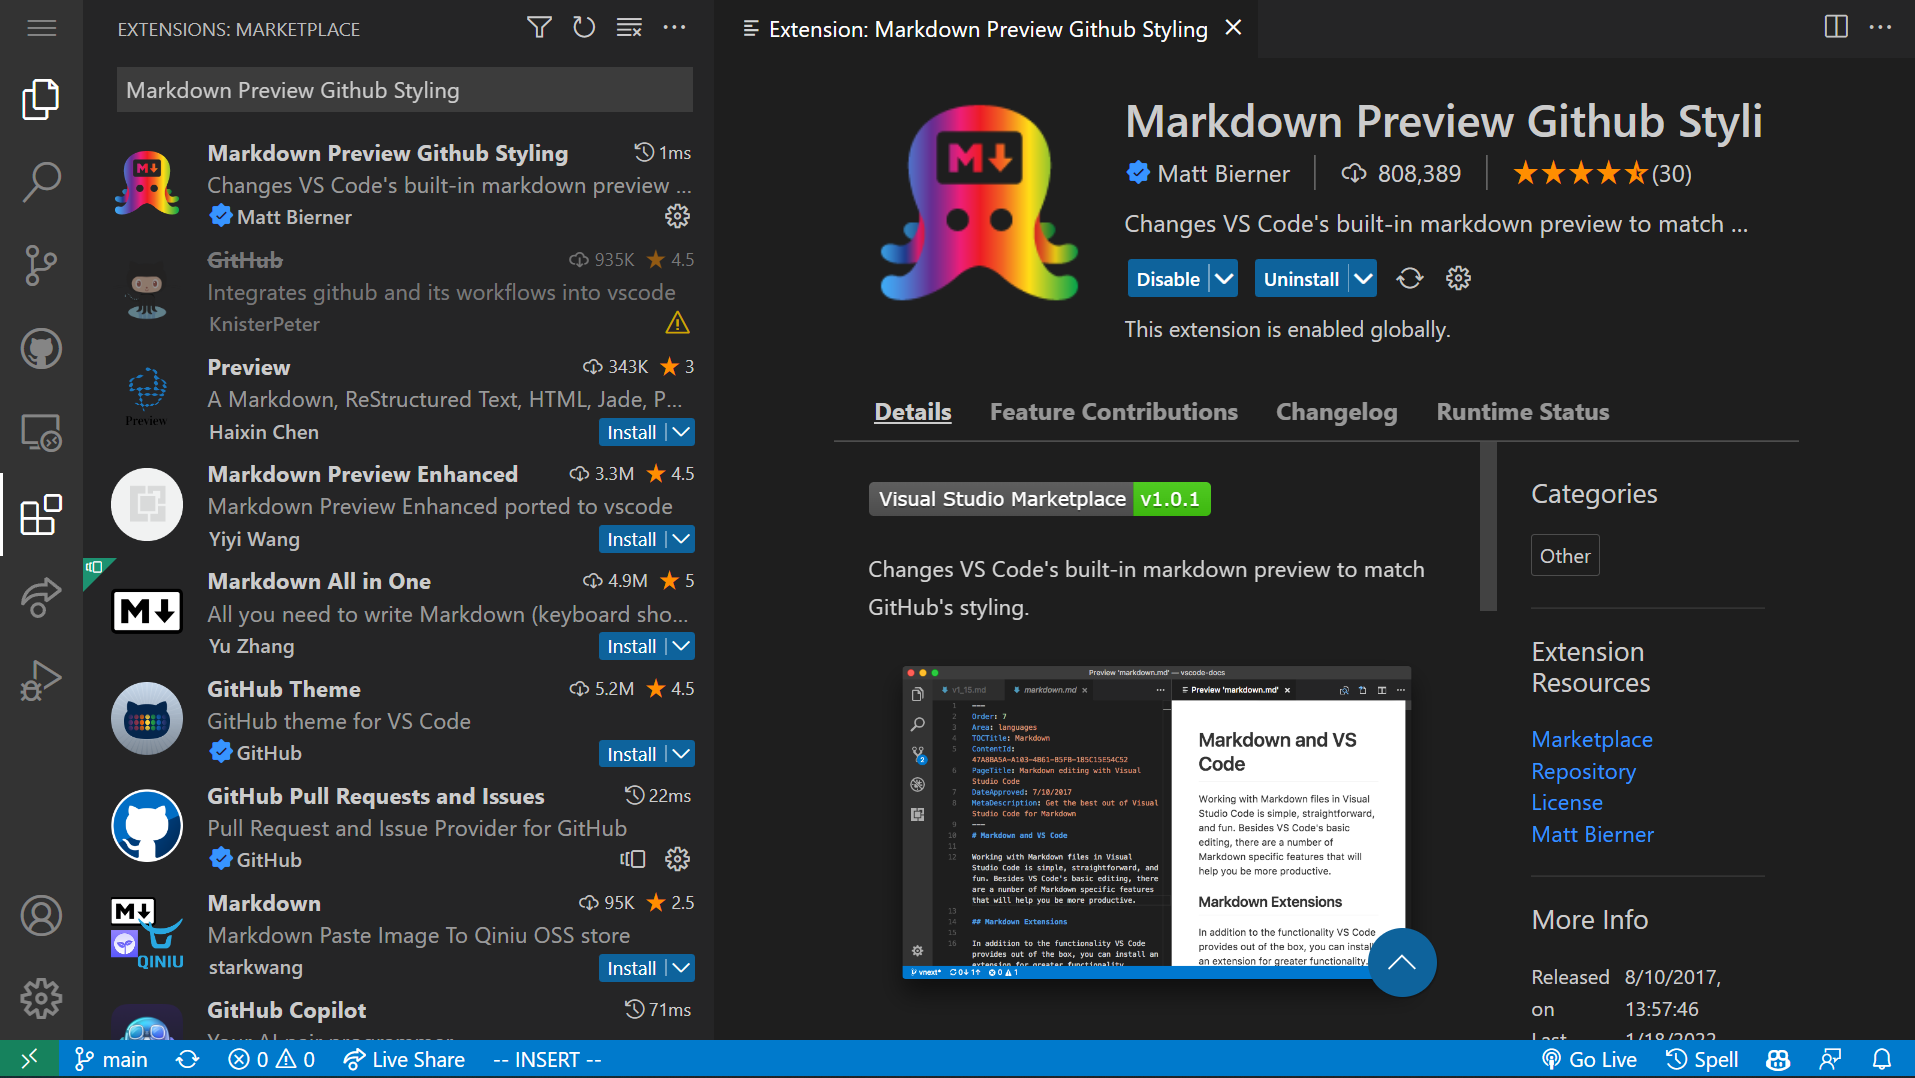The image size is (1915, 1078).
Task: Click the scroll-to-top round arrow button
Action: [1402, 962]
